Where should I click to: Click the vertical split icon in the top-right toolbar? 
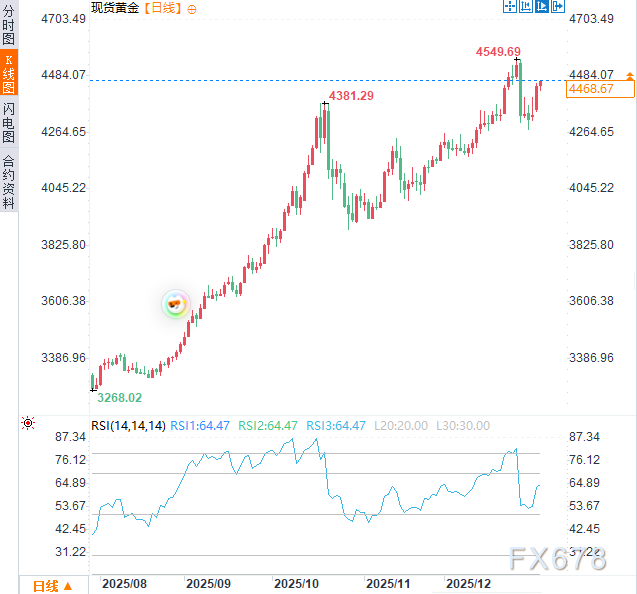point(525,6)
